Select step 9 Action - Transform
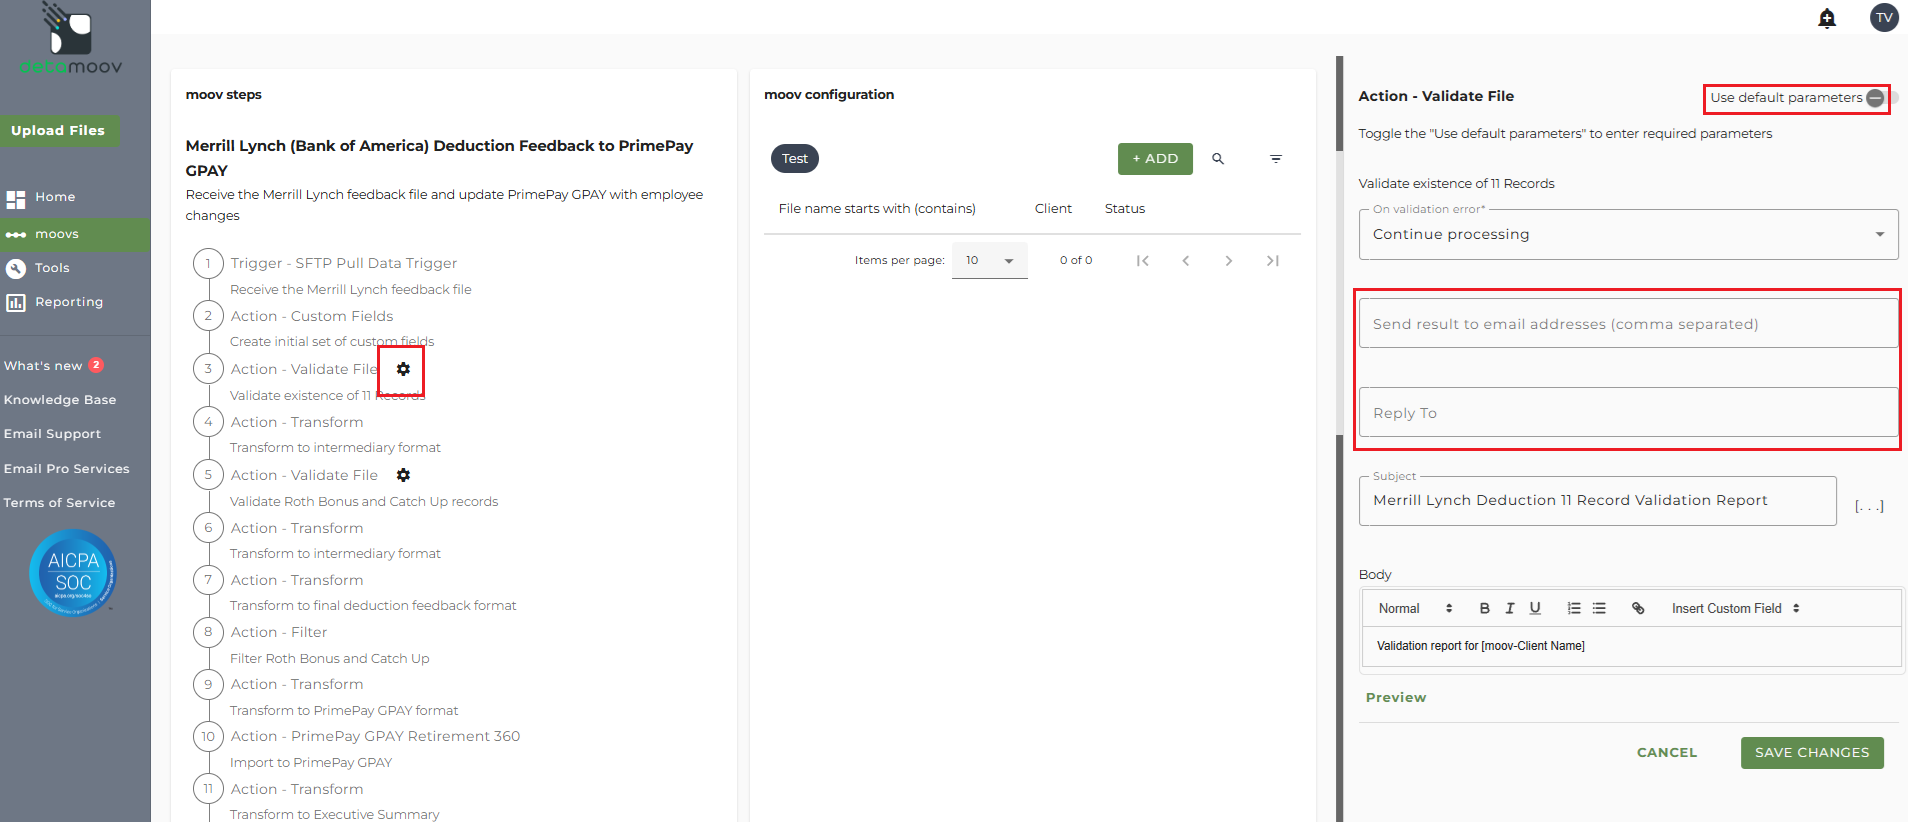Viewport: 1908px width, 822px height. (297, 684)
